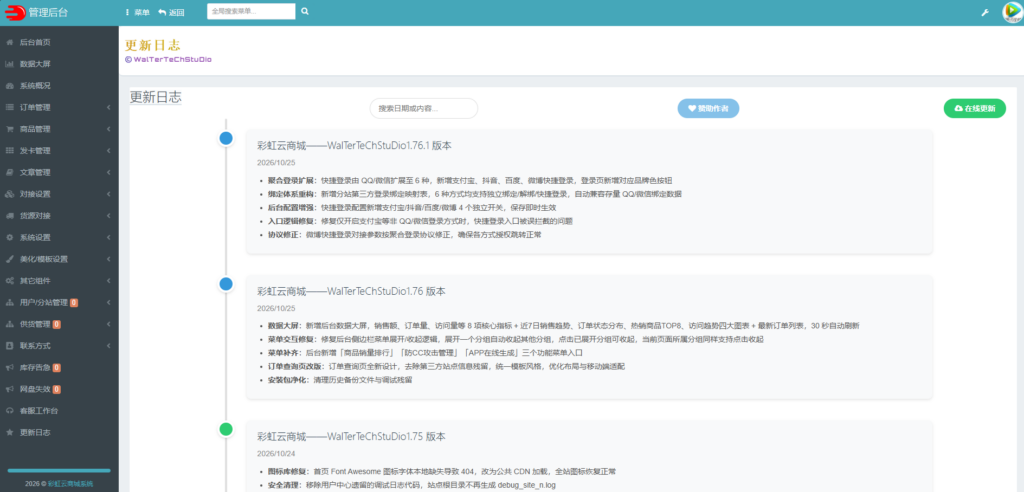This screenshot has width=1024, height=492.
Task: Click the headset icon beside 客服工作台
Action: point(9,410)
